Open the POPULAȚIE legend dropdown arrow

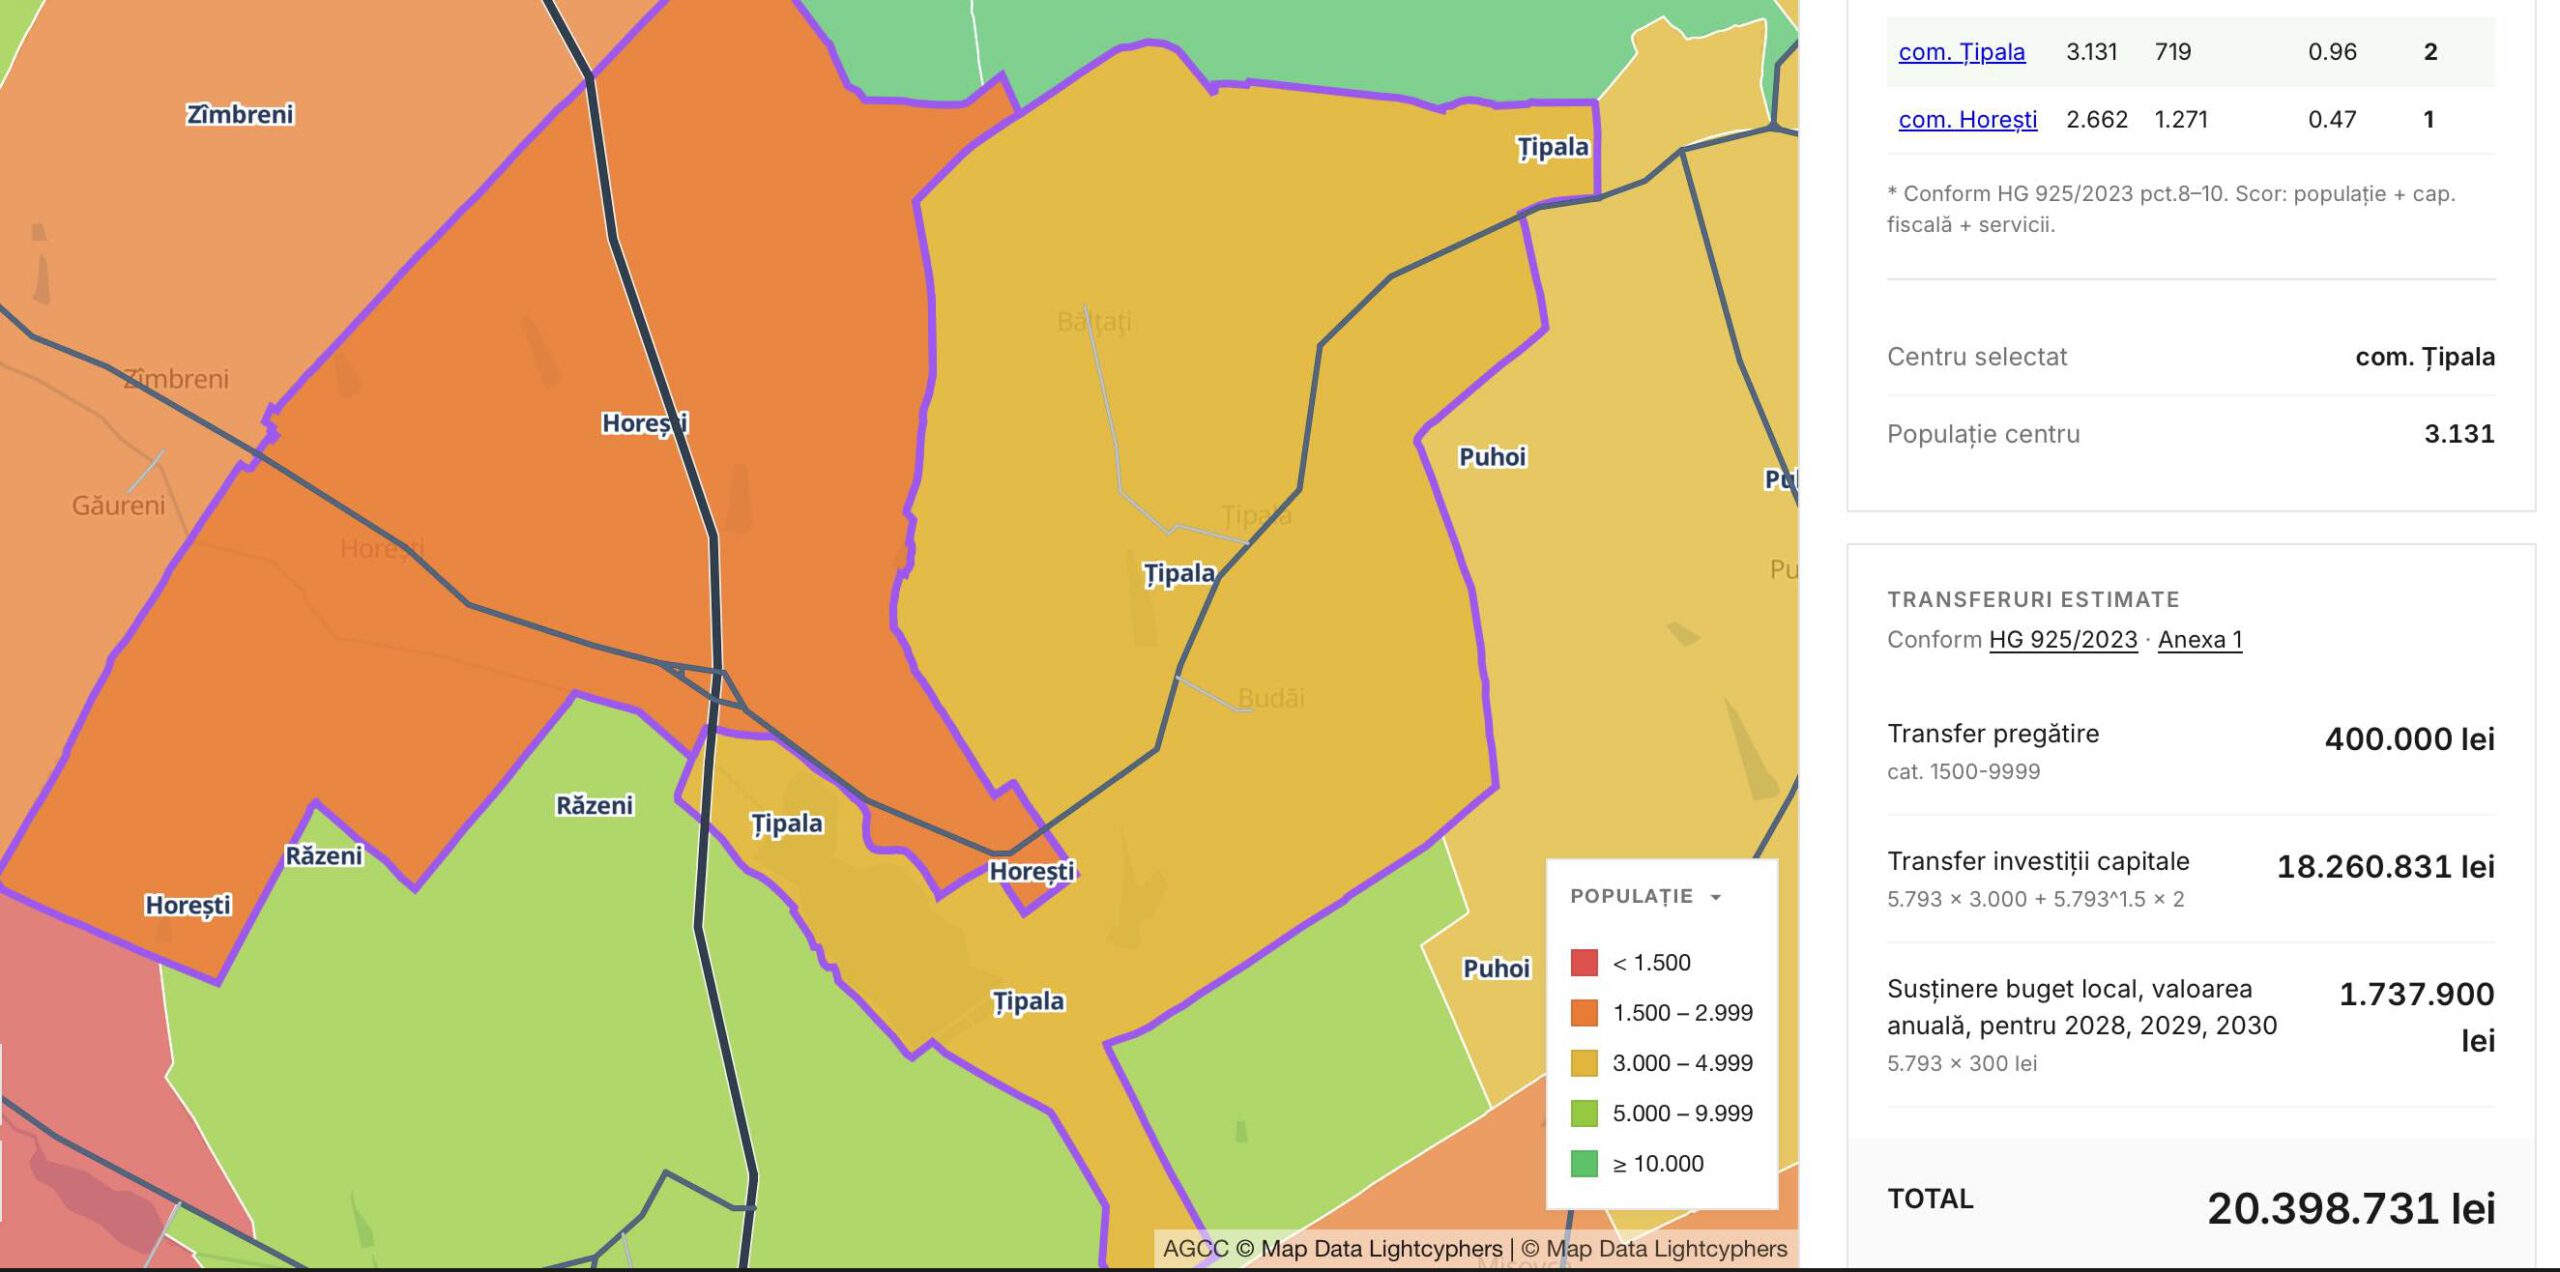tap(1716, 897)
